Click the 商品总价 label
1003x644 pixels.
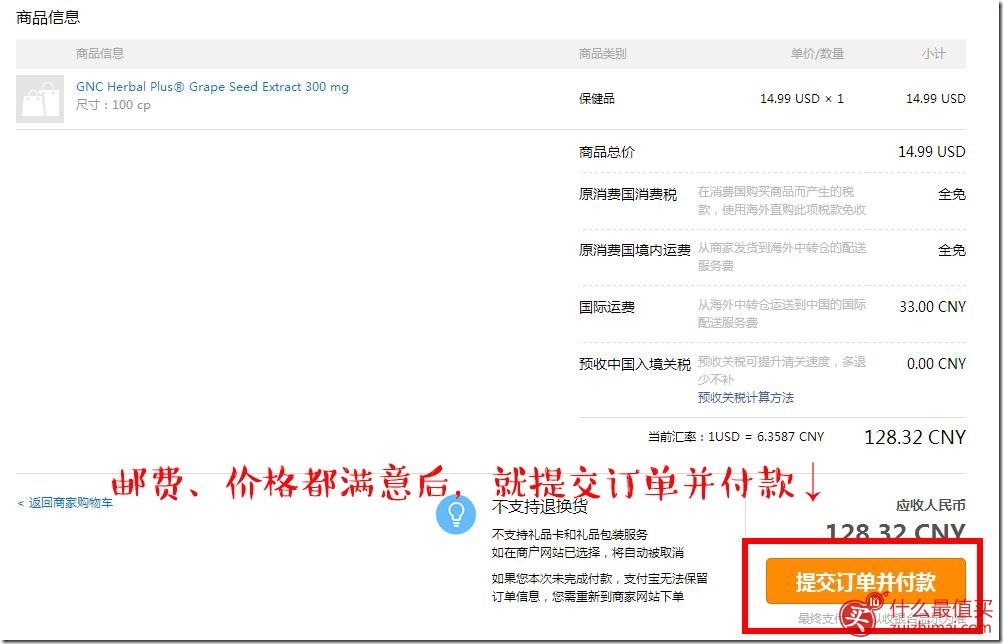(x=607, y=152)
